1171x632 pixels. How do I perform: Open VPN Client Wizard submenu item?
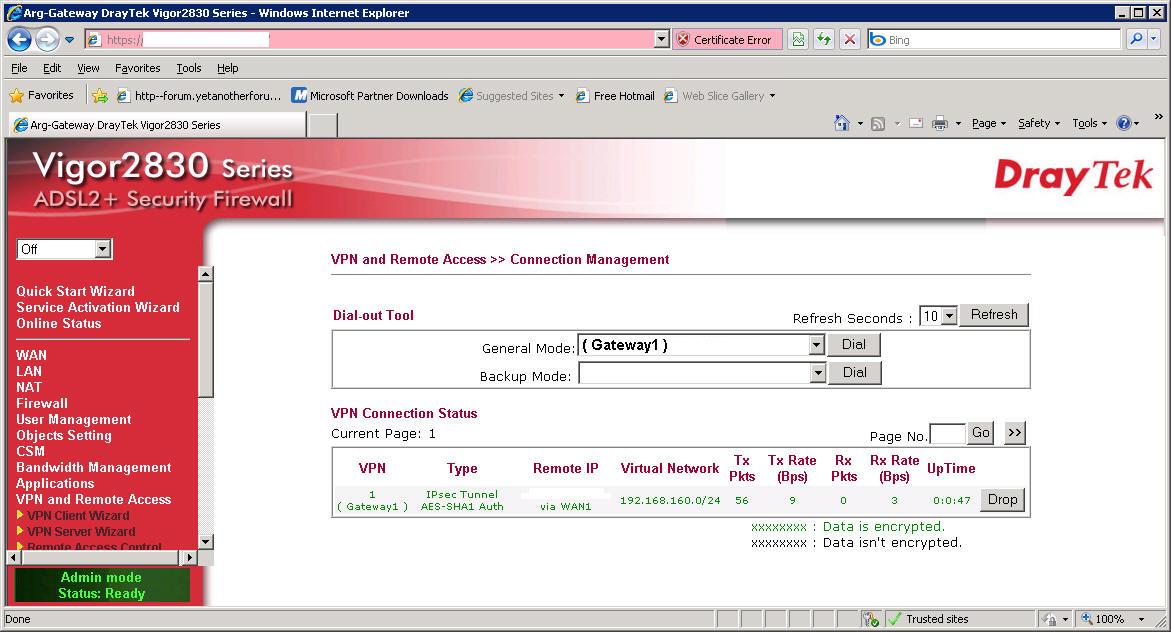[78, 515]
